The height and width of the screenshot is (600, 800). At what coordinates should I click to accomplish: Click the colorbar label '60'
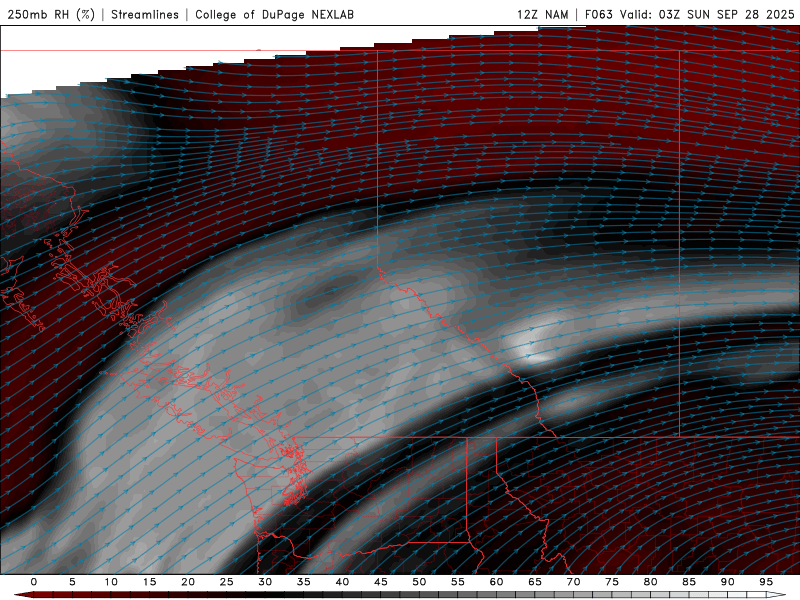pos(496,582)
